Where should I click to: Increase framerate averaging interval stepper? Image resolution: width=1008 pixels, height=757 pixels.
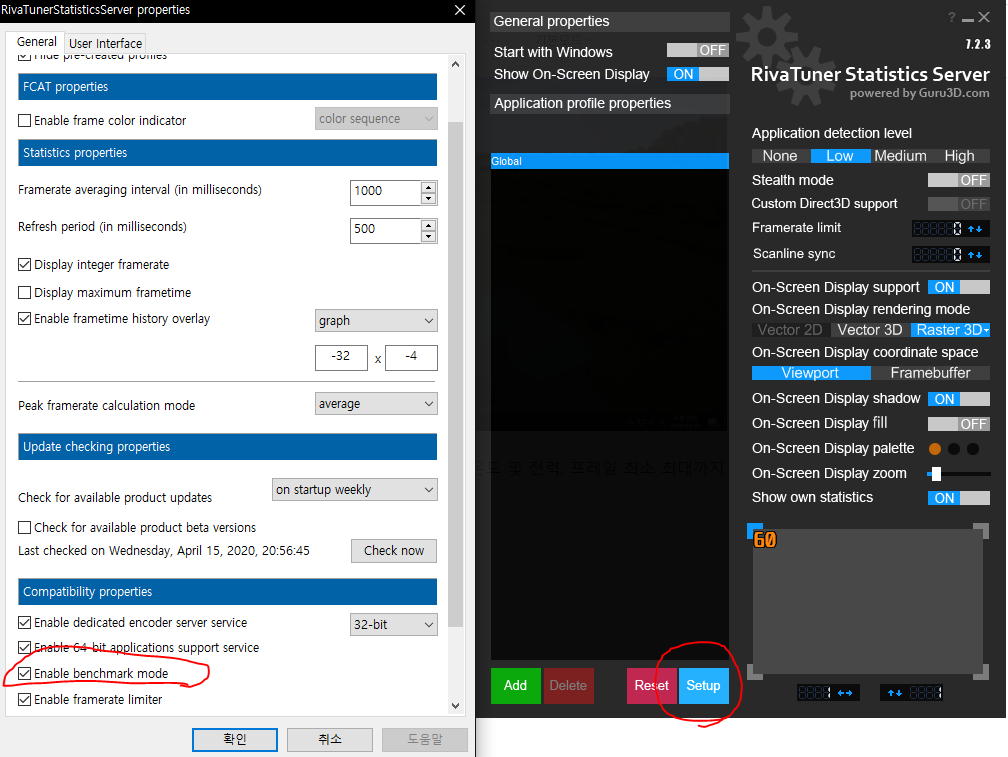[429, 187]
